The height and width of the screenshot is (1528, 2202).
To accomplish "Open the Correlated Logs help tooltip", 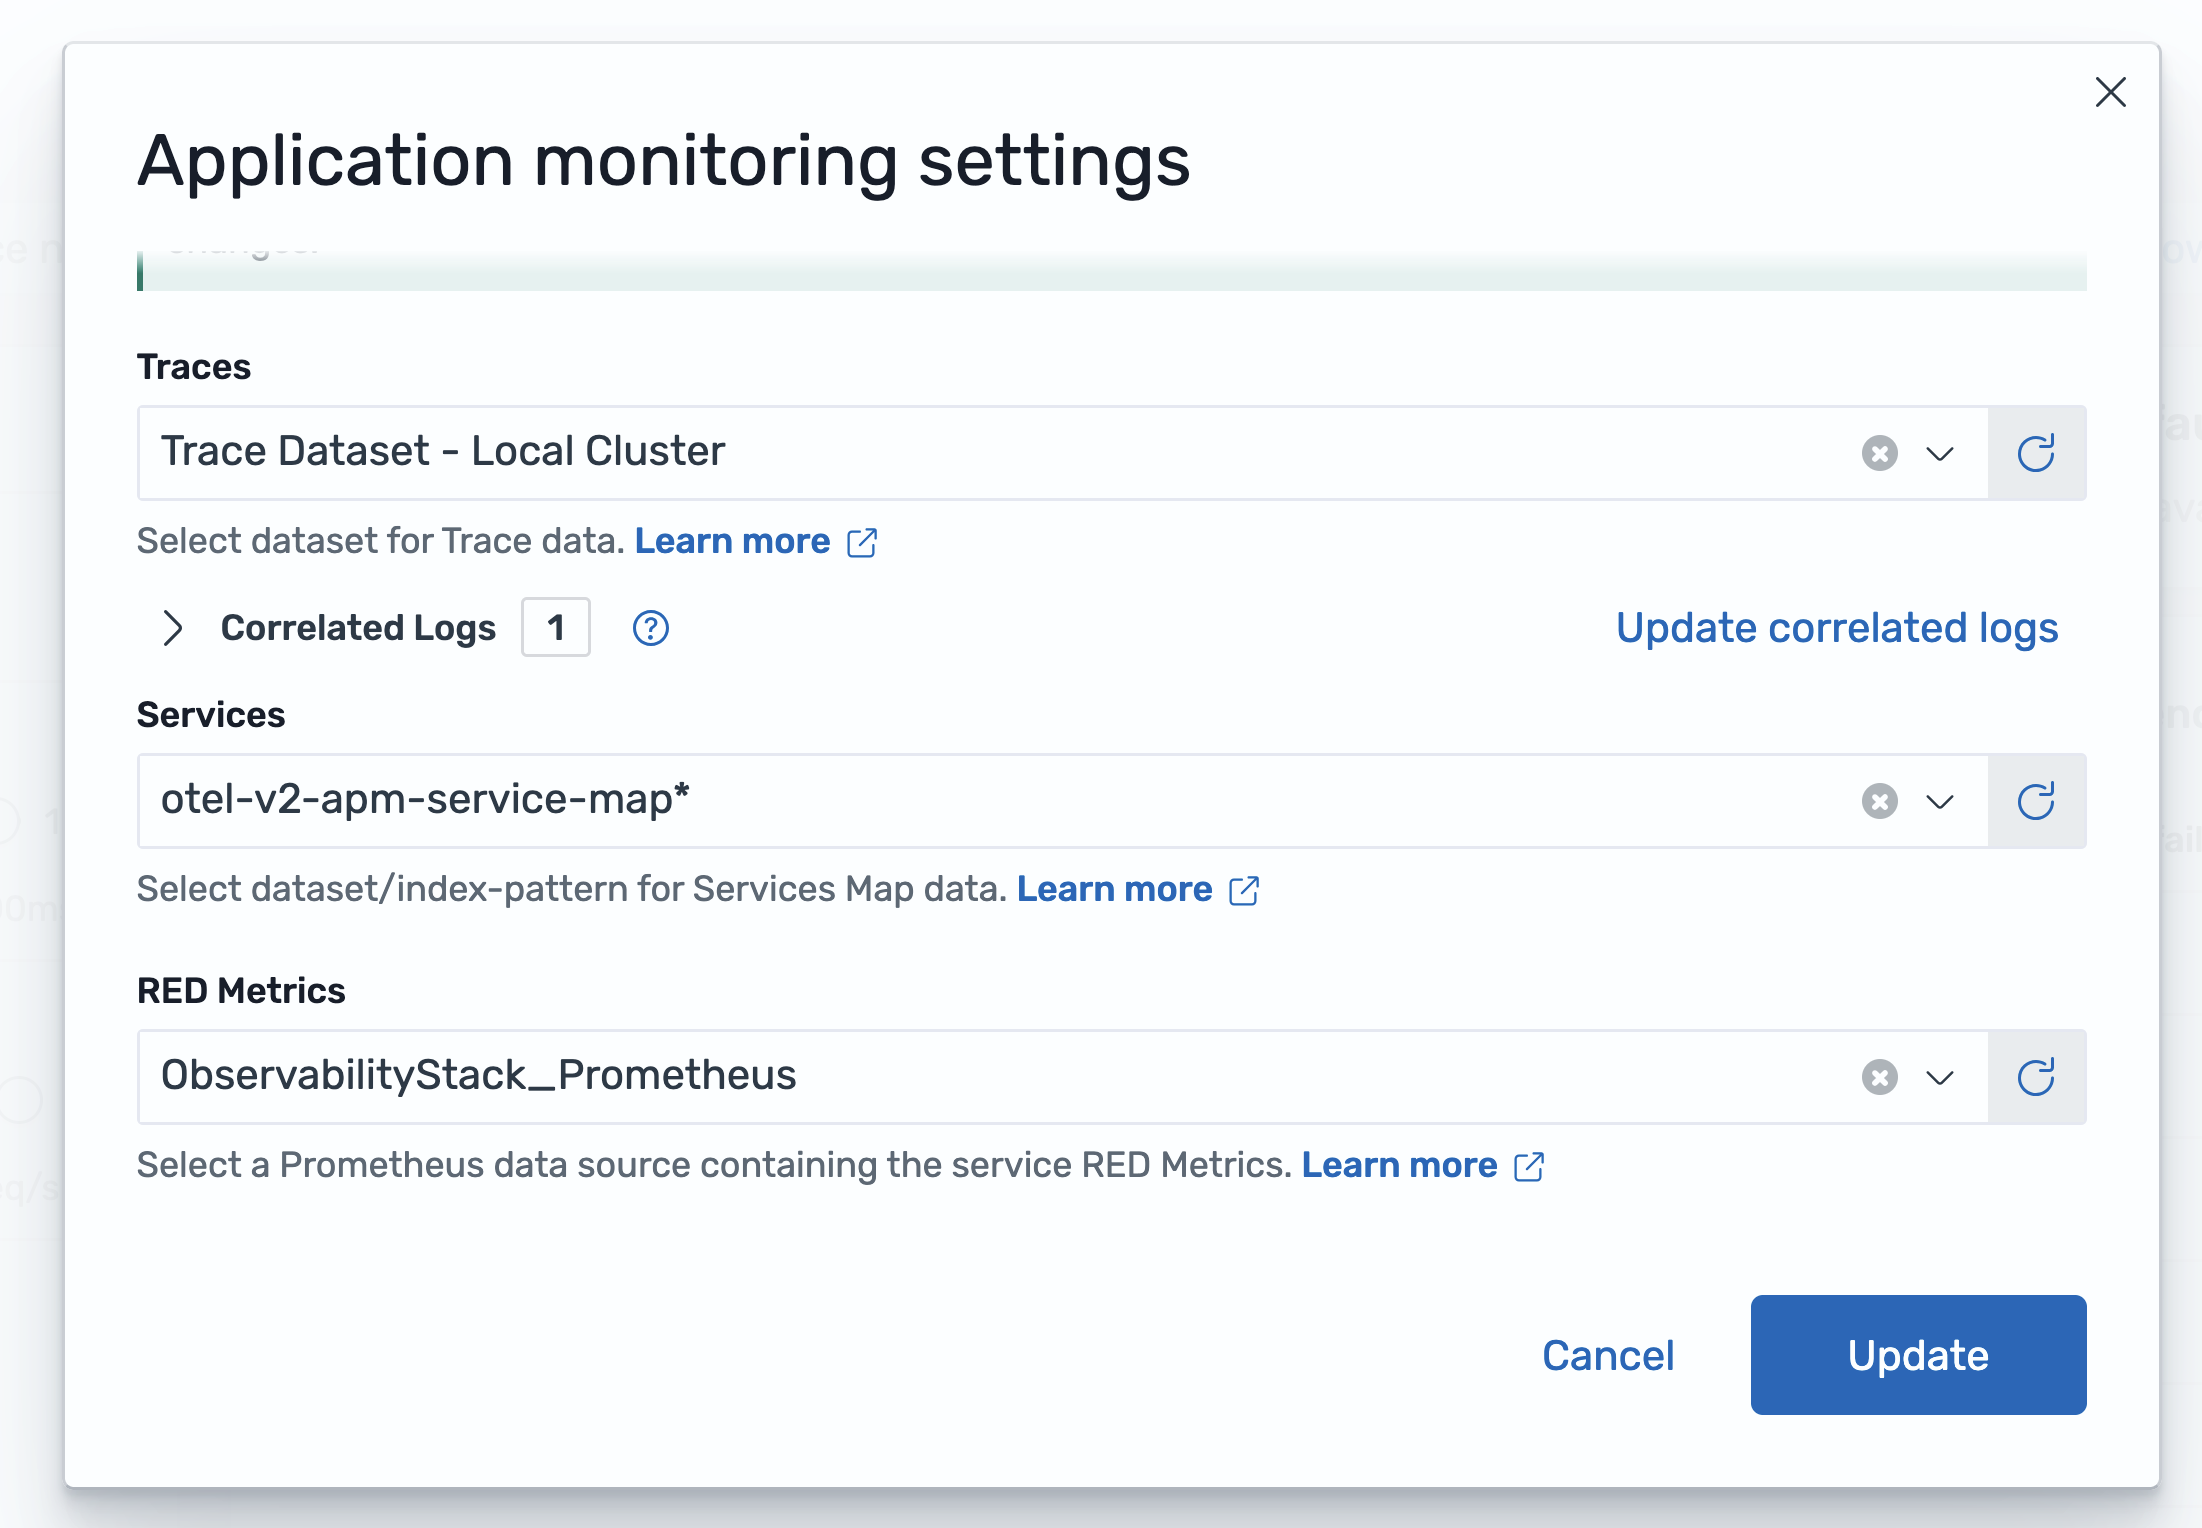I will [649, 628].
